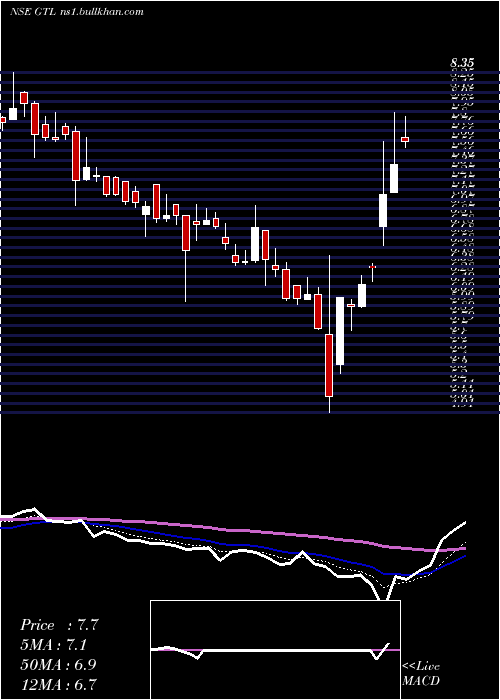Click the 'NSE GTL ns1.bullkhan.com' chart title

[x=77, y=12]
